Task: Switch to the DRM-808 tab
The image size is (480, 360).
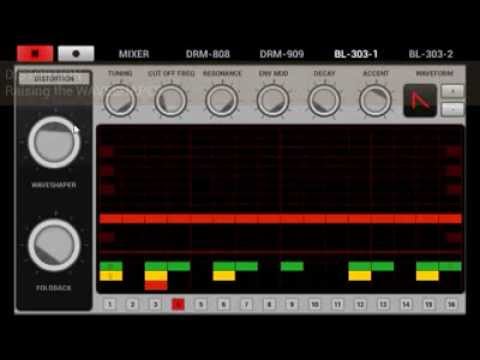Action: tap(208, 54)
